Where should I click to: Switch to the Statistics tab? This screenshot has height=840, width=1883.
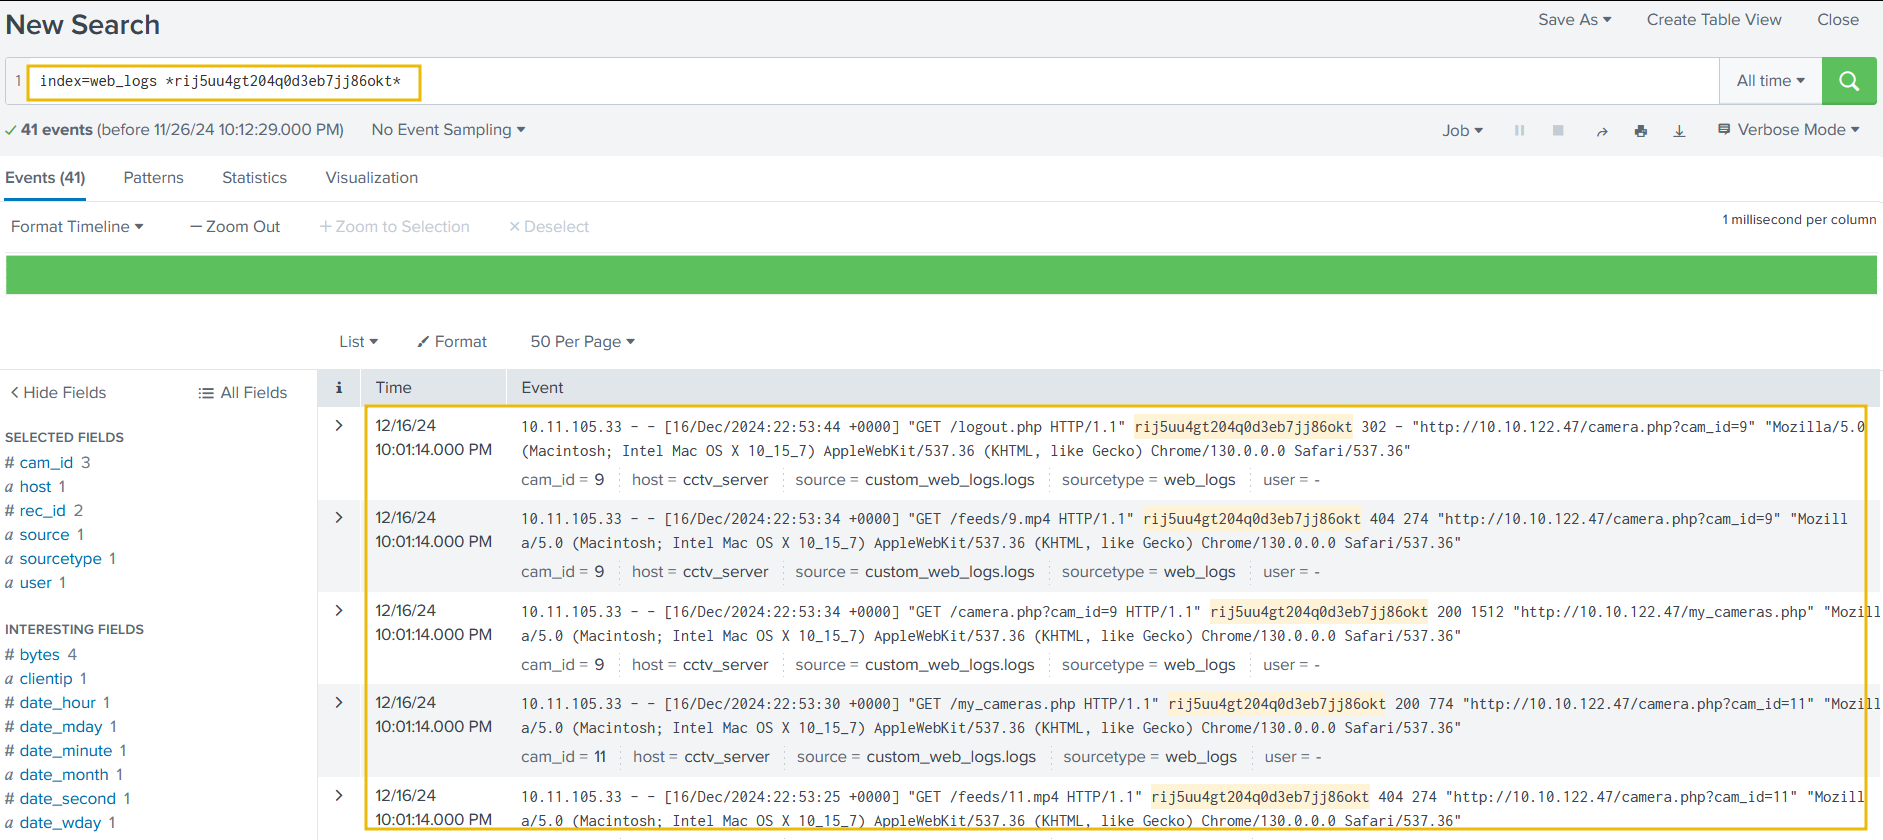coord(254,178)
